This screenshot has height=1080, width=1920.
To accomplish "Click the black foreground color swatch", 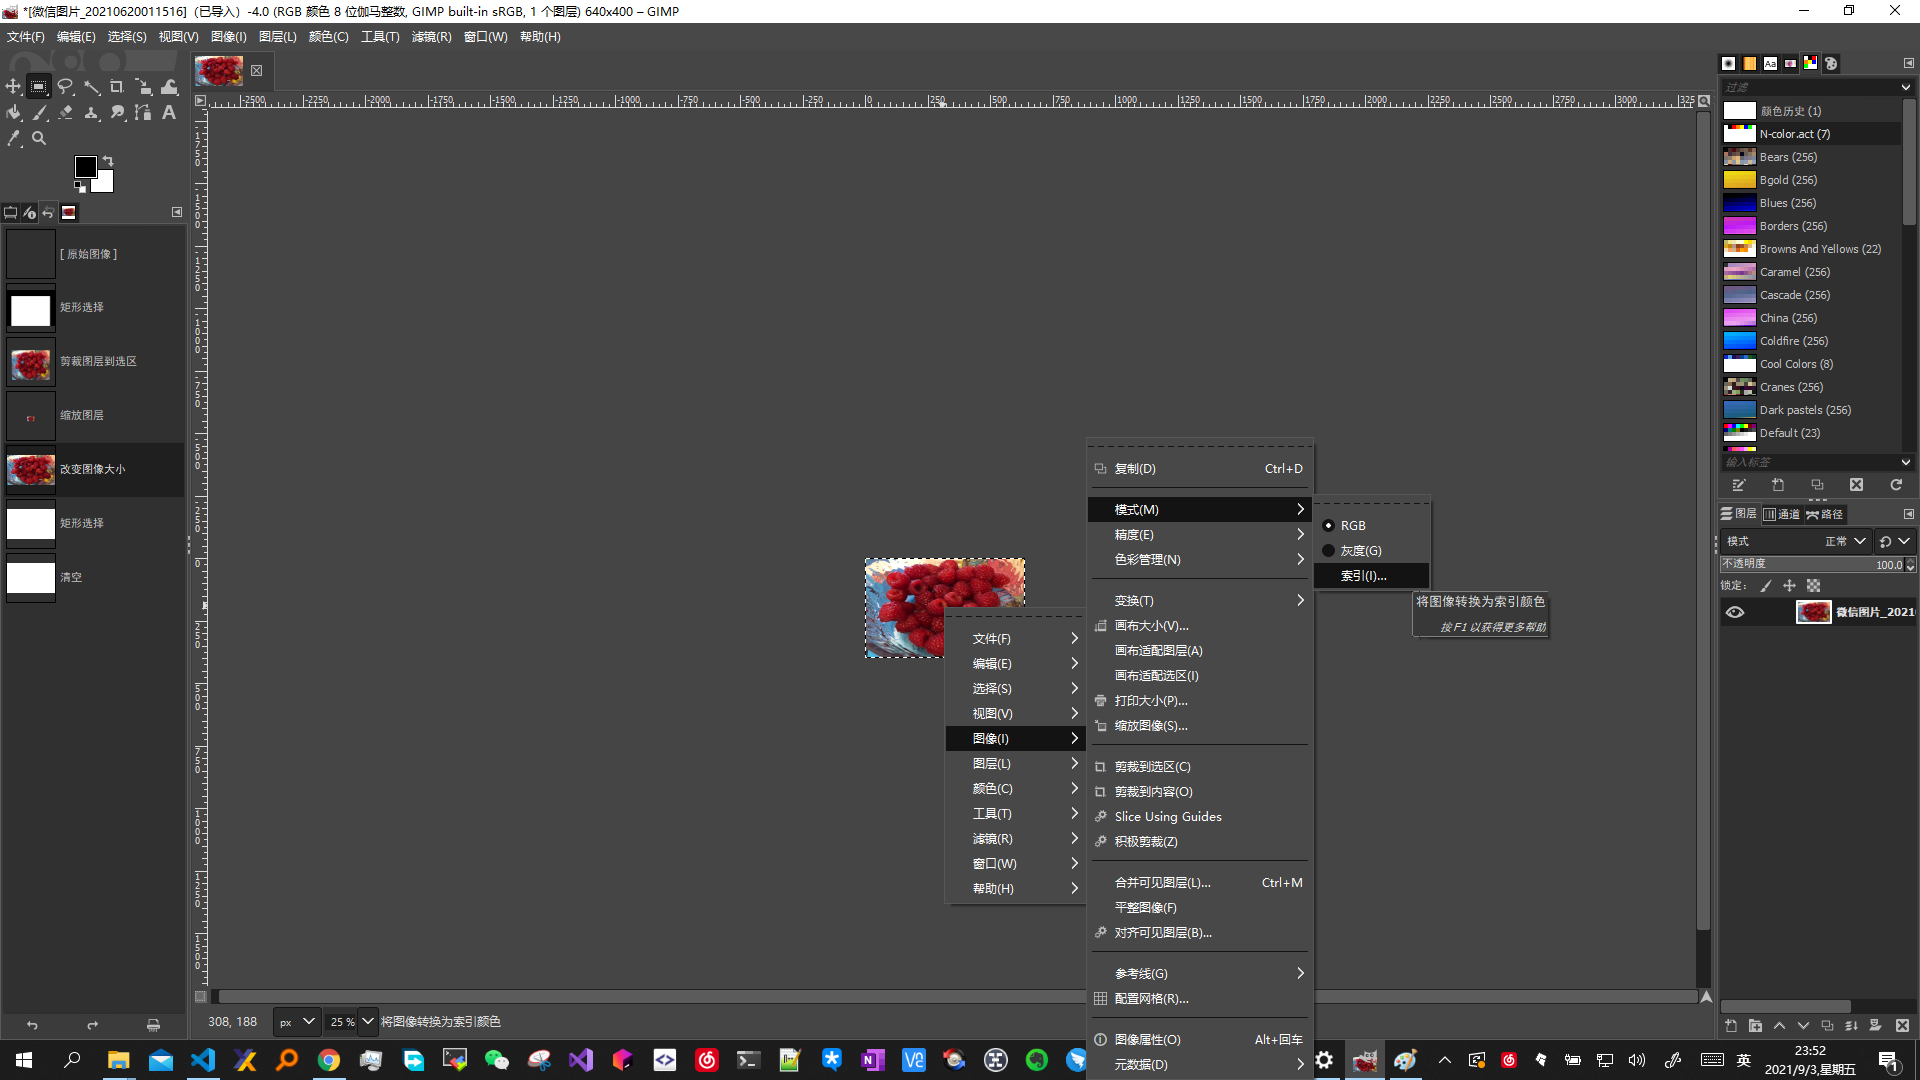I will [x=86, y=167].
